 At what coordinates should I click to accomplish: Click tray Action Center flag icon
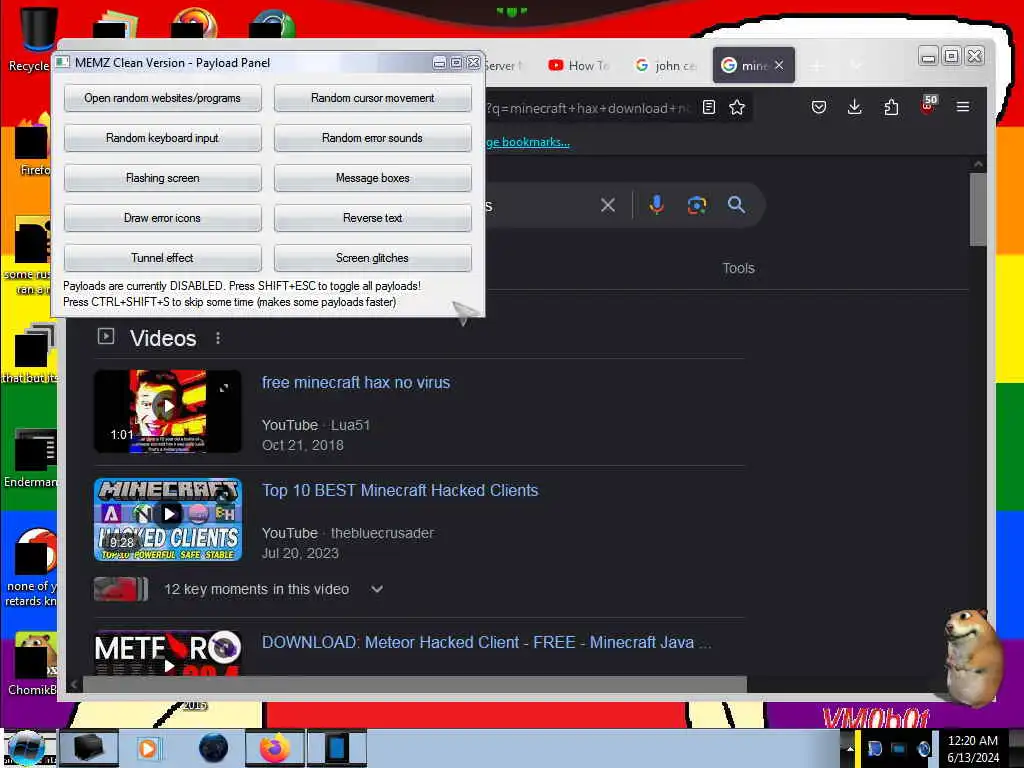pyautogui.click(x=874, y=748)
